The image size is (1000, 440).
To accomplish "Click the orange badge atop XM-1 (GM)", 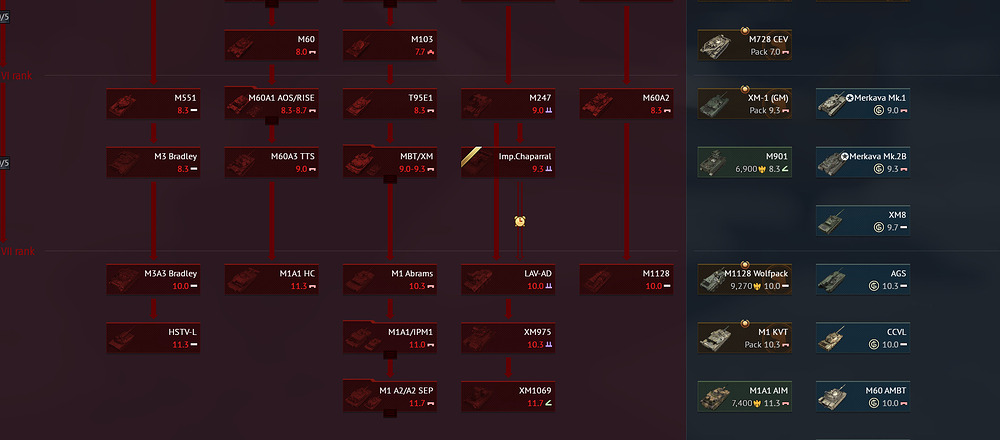I will click(x=744, y=89).
